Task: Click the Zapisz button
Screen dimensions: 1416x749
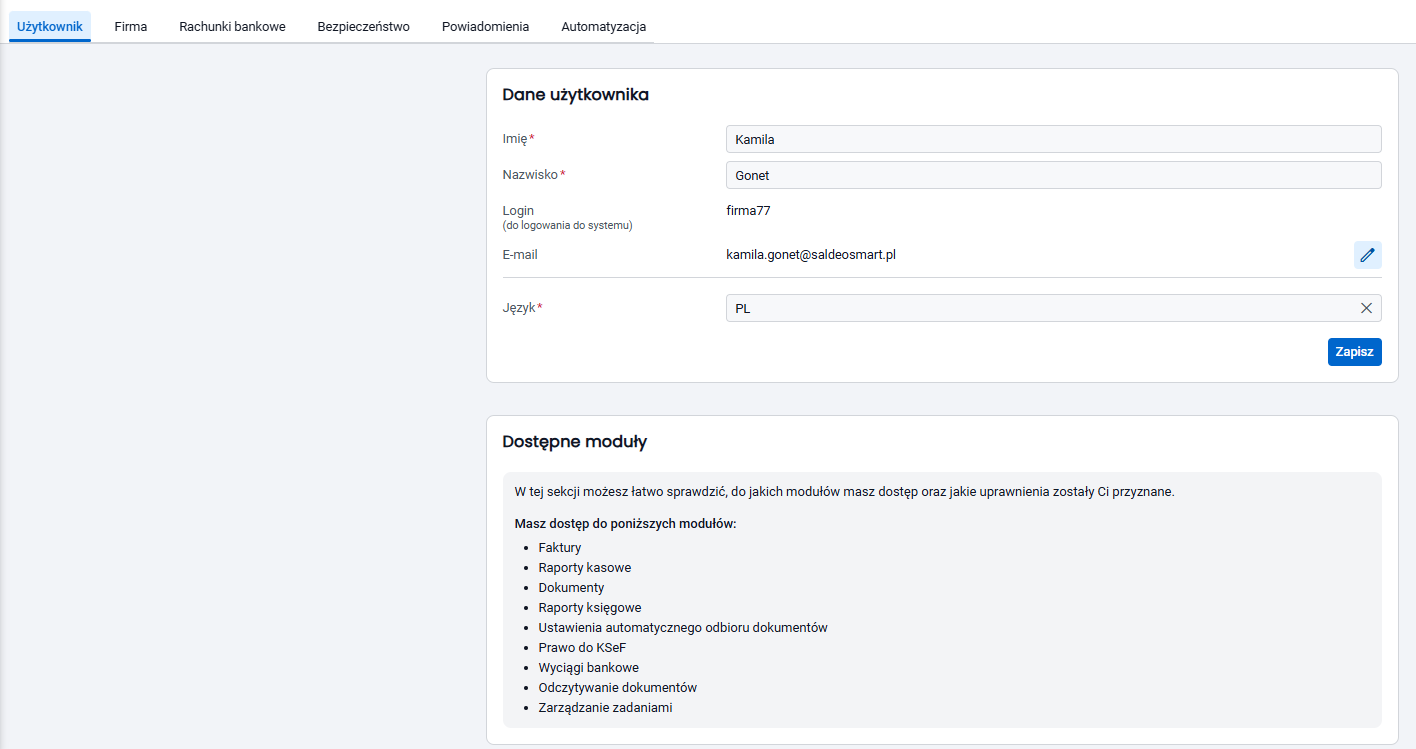Action: [x=1354, y=352]
